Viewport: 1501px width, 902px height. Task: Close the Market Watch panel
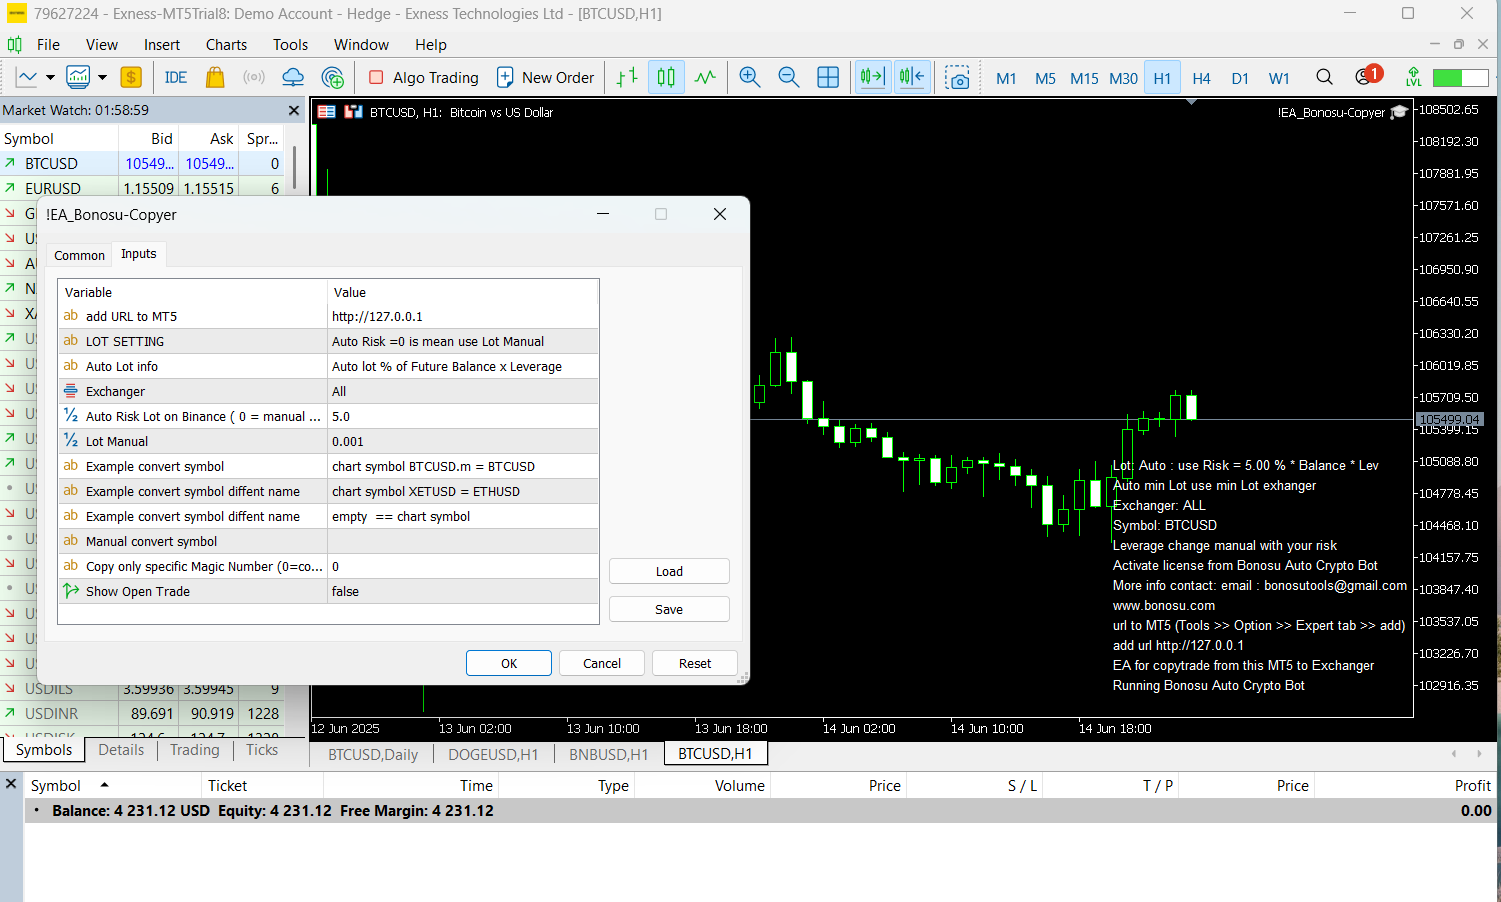coord(293,110)
